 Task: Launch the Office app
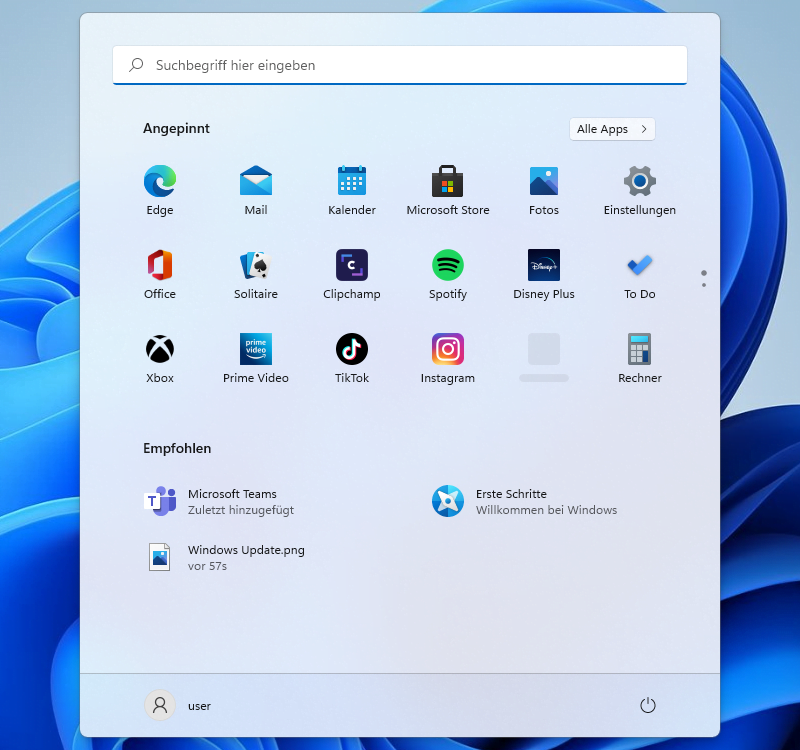pyautogui.click(x=160, y=274)
